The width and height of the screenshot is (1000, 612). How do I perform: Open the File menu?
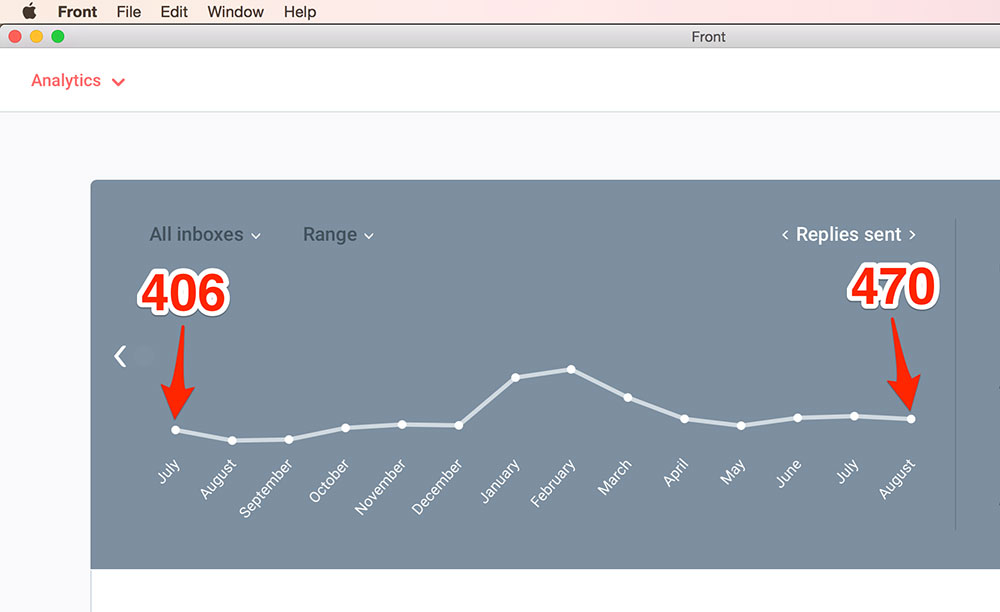tap(129, 11)
